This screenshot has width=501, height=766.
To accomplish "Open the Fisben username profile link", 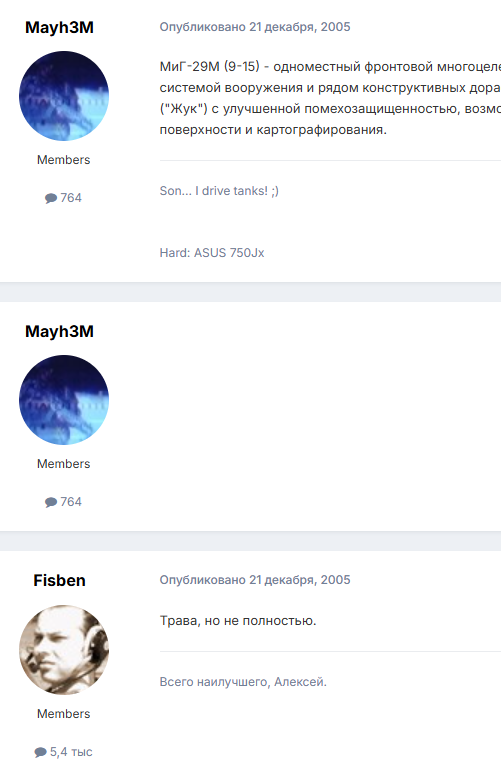I will coord(60,580).
